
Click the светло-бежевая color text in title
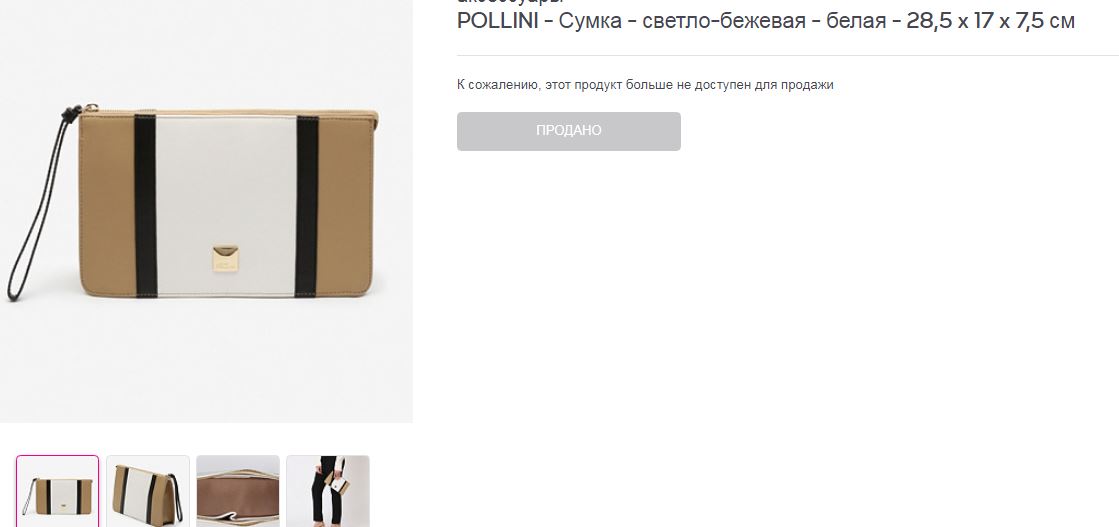click(x=724, y=21)
